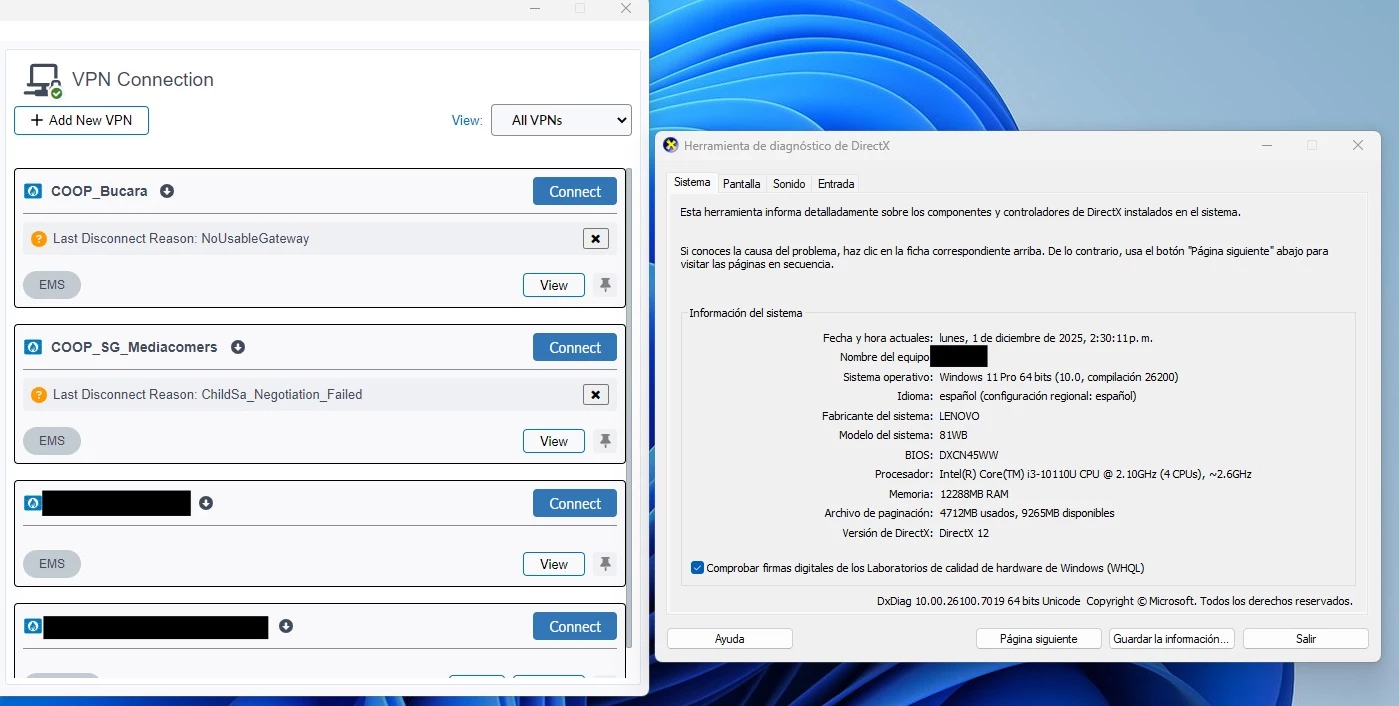
Task: Dismiss the NoUsableGateway disconnect message
Action: click(596, 239)
